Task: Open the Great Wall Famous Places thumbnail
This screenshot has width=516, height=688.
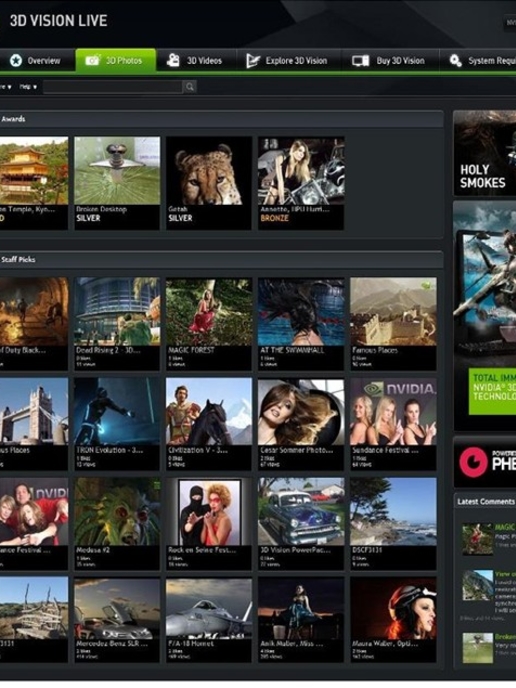Action: click(x=393, y=311)
